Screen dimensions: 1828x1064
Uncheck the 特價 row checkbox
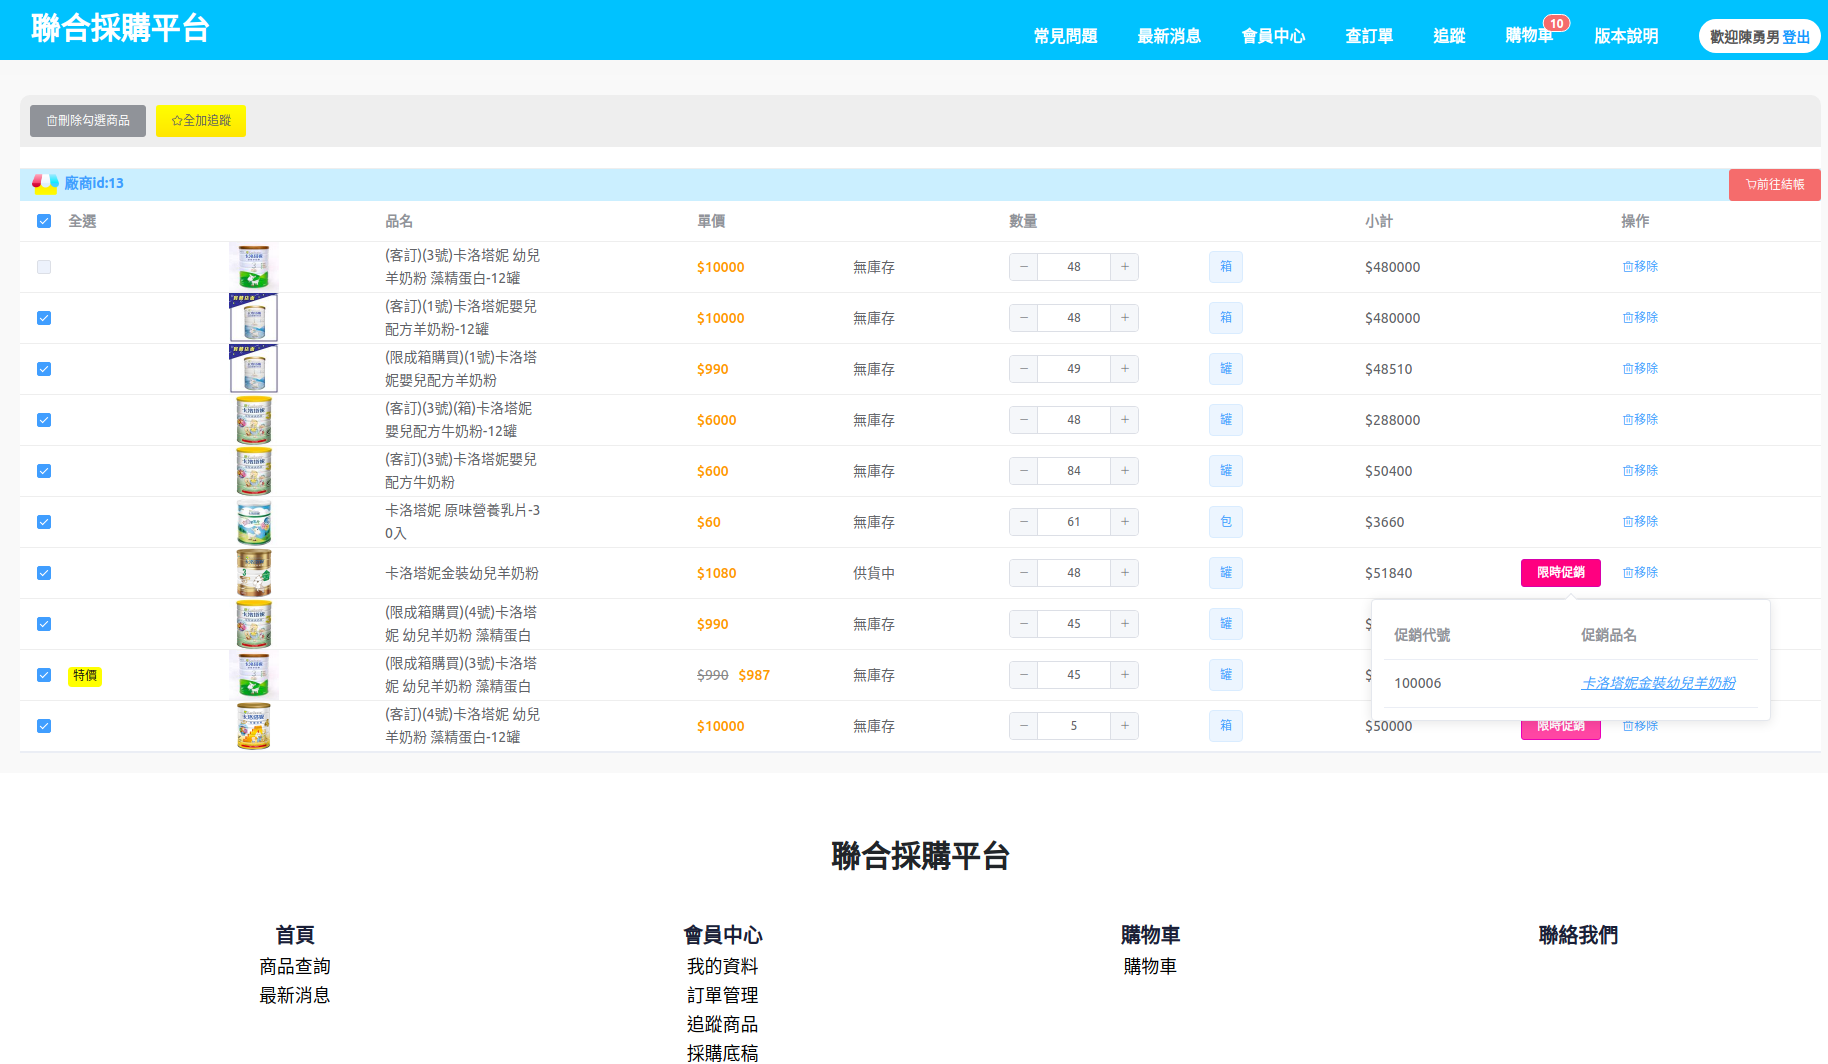coord(44,675)
